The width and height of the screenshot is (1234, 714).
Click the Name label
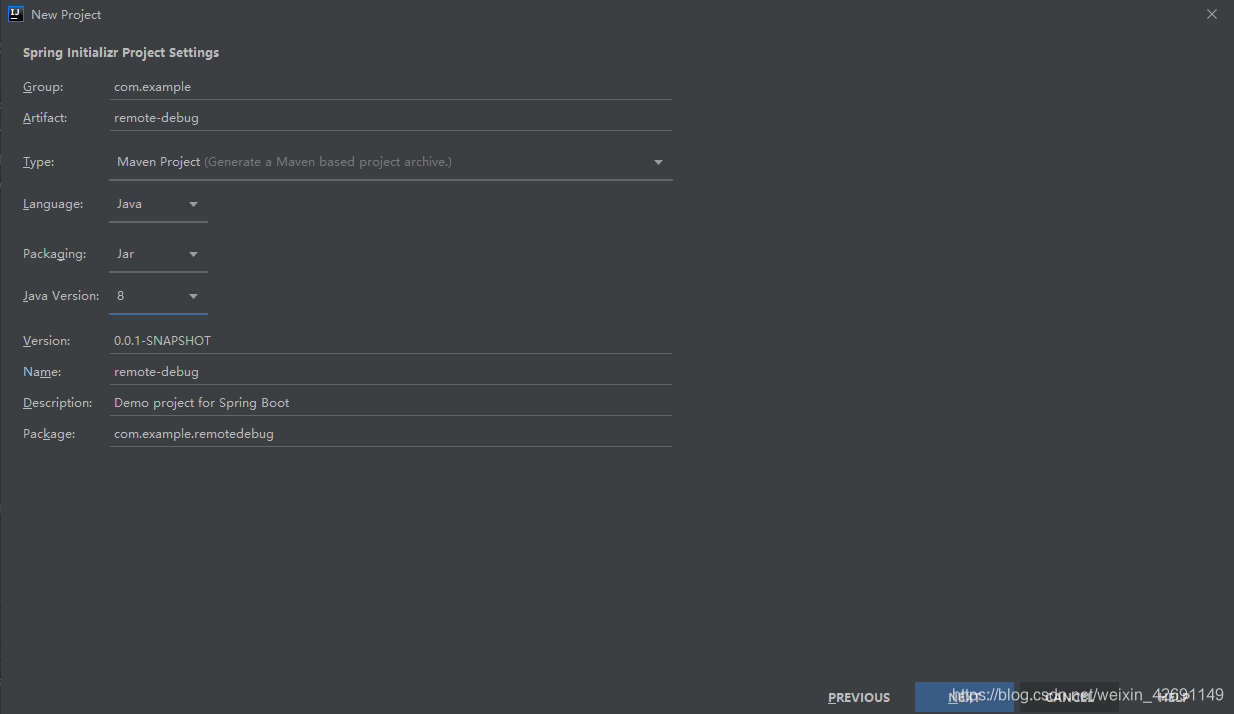tap(42, 372)
